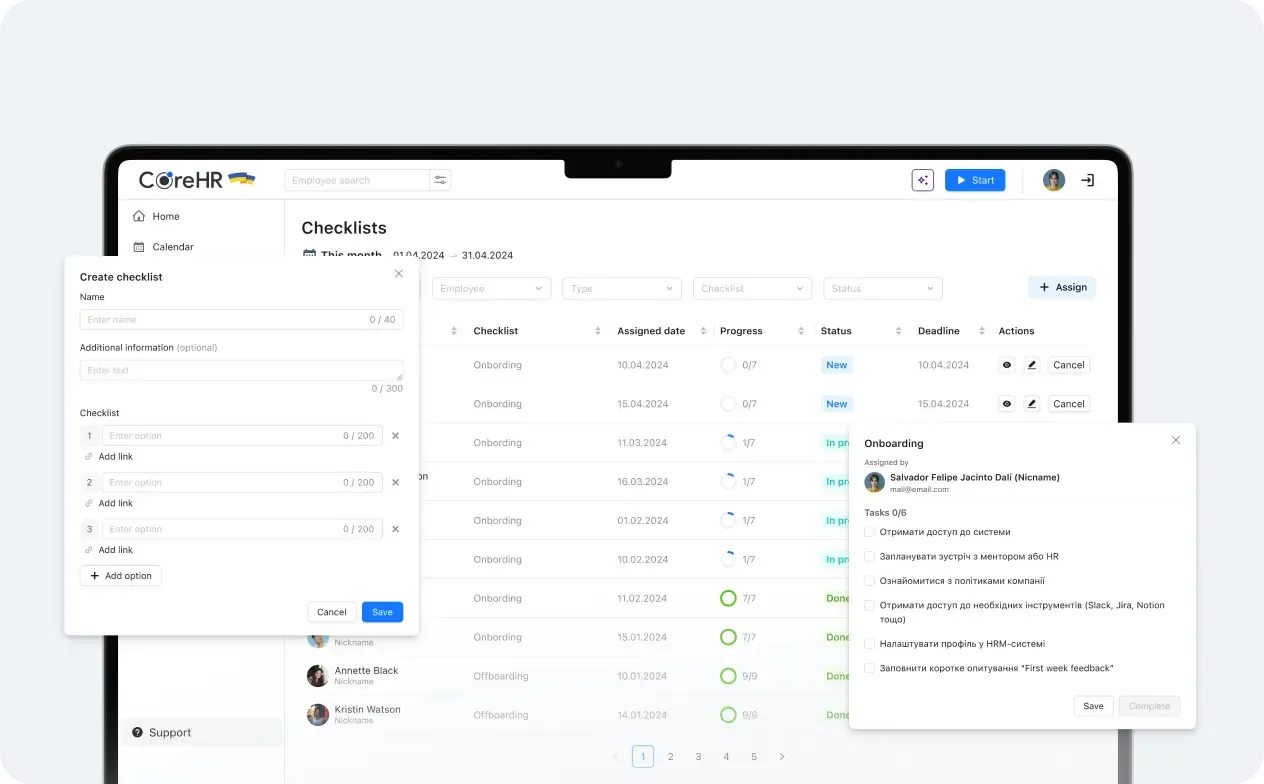Click the blue Start button
The image size is (1264, 784).
coord(975,180)
